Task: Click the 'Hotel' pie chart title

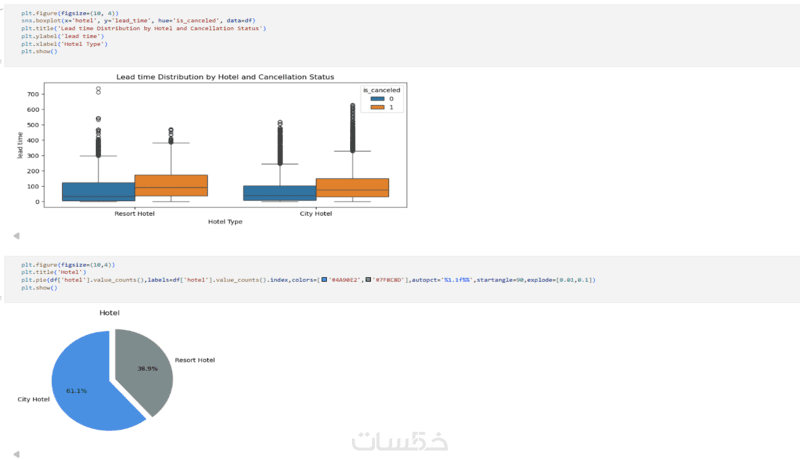Action: coord(109,313)
